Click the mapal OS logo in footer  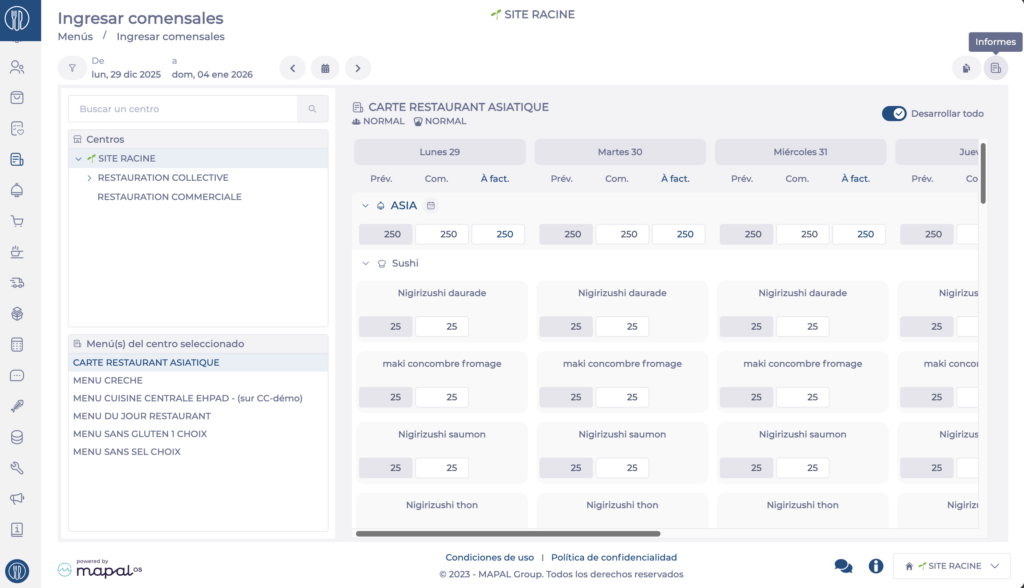(x=100, y=569)
